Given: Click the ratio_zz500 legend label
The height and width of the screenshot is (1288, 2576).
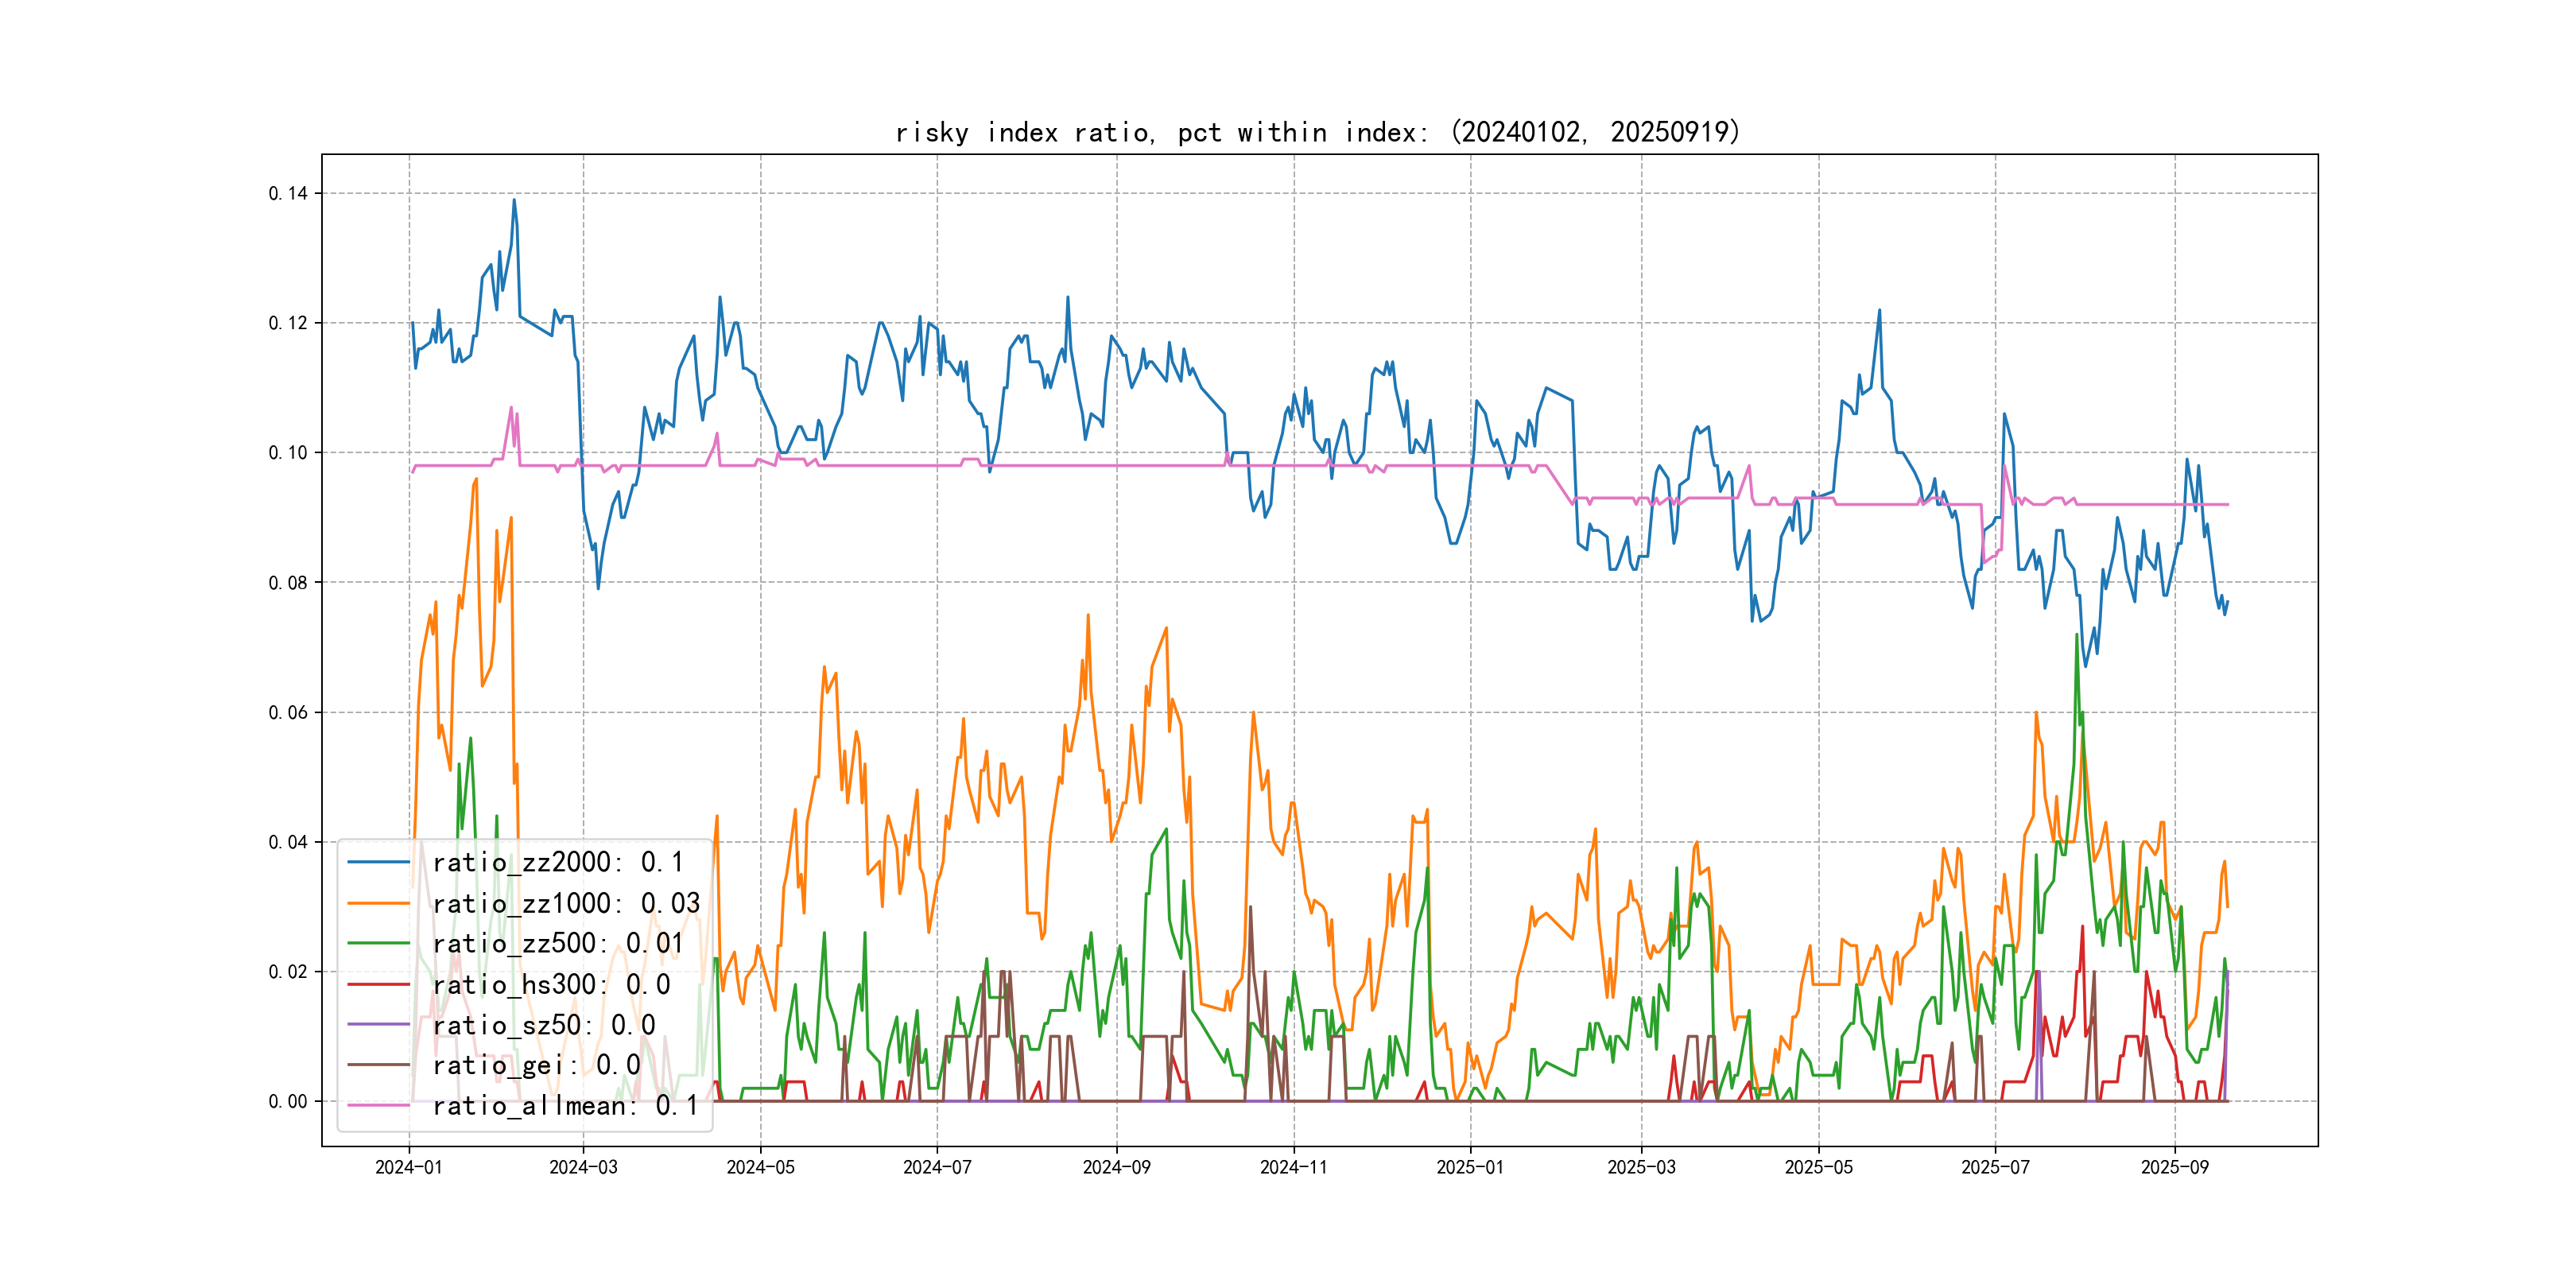Looking at the screenshot, I should 558,943.
